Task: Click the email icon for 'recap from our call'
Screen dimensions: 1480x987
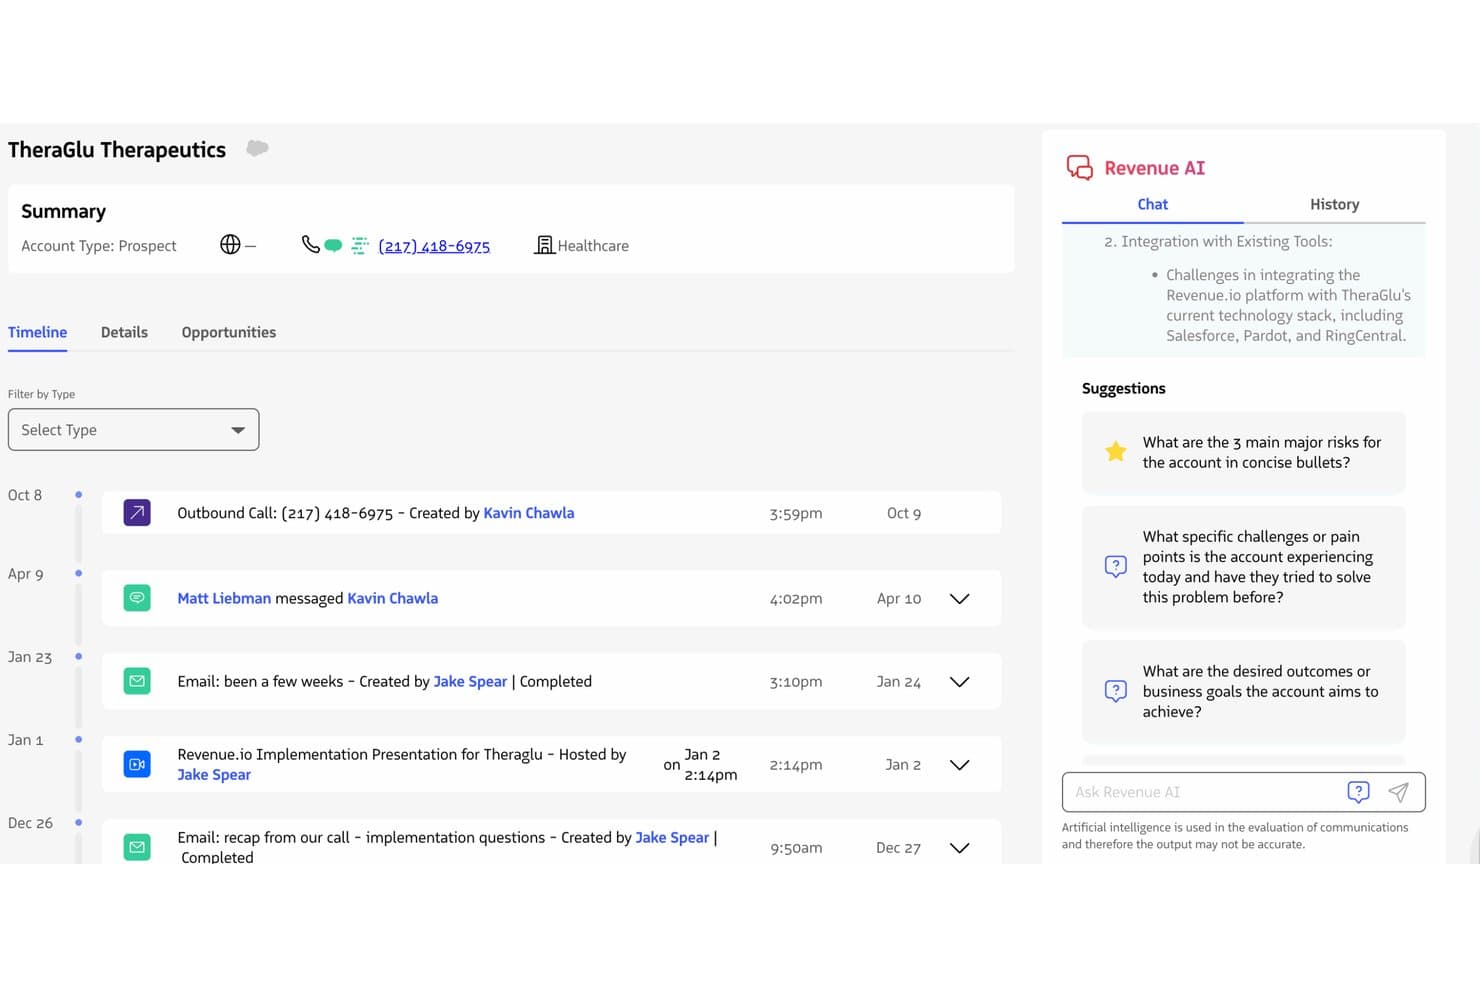Action: tap(137, 847)
